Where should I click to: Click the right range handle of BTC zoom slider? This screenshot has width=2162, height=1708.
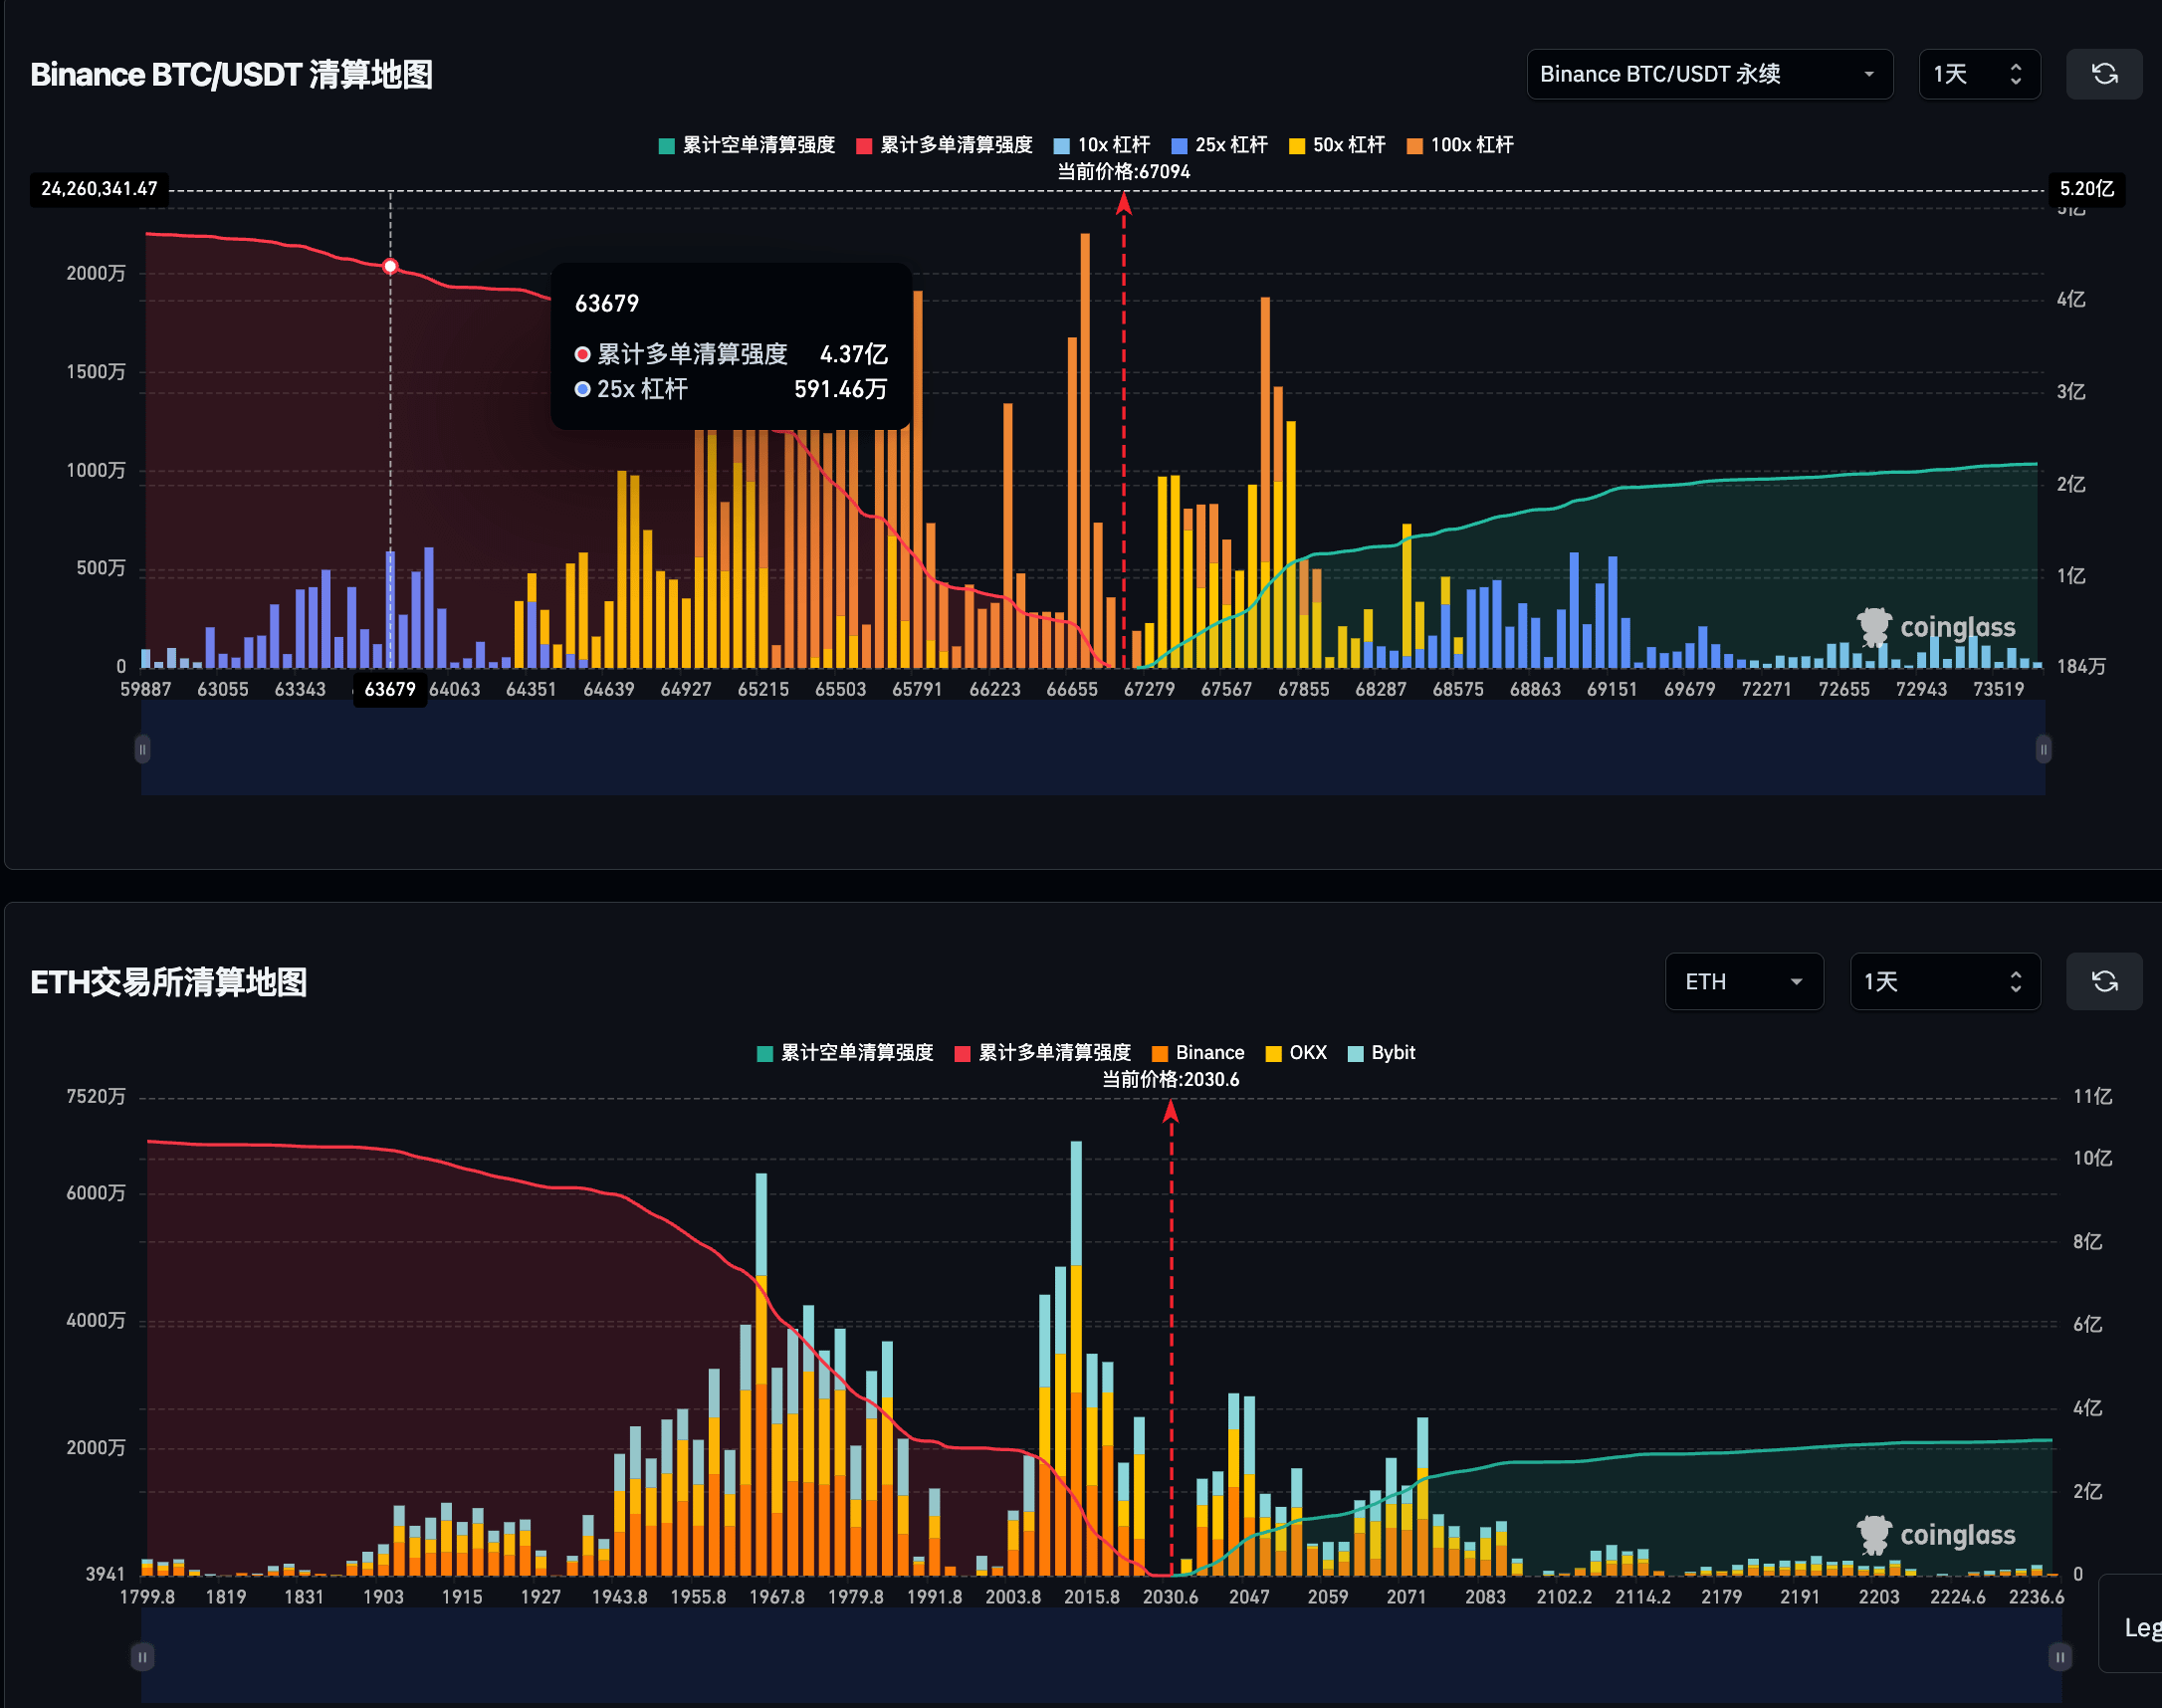click(2043, 749)
